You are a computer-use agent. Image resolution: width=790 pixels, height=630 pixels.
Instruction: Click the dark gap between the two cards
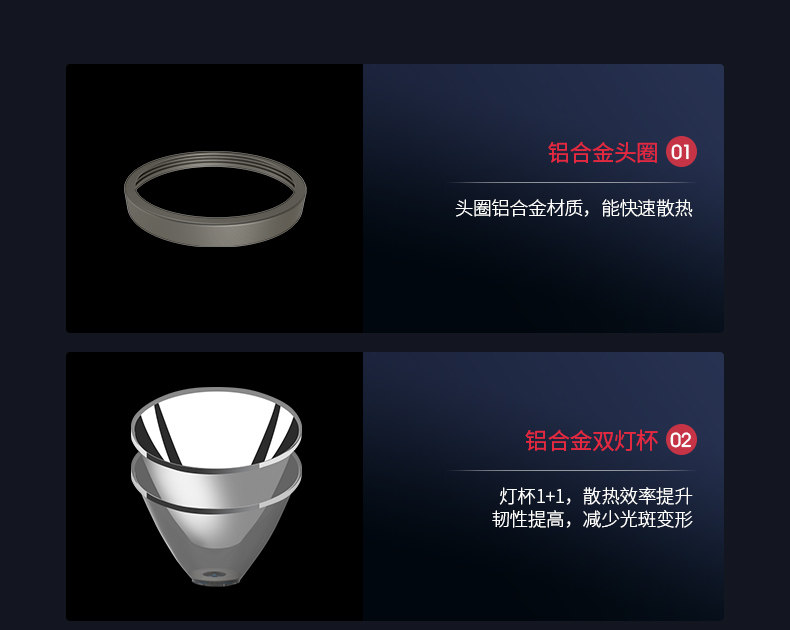point(395,342)
